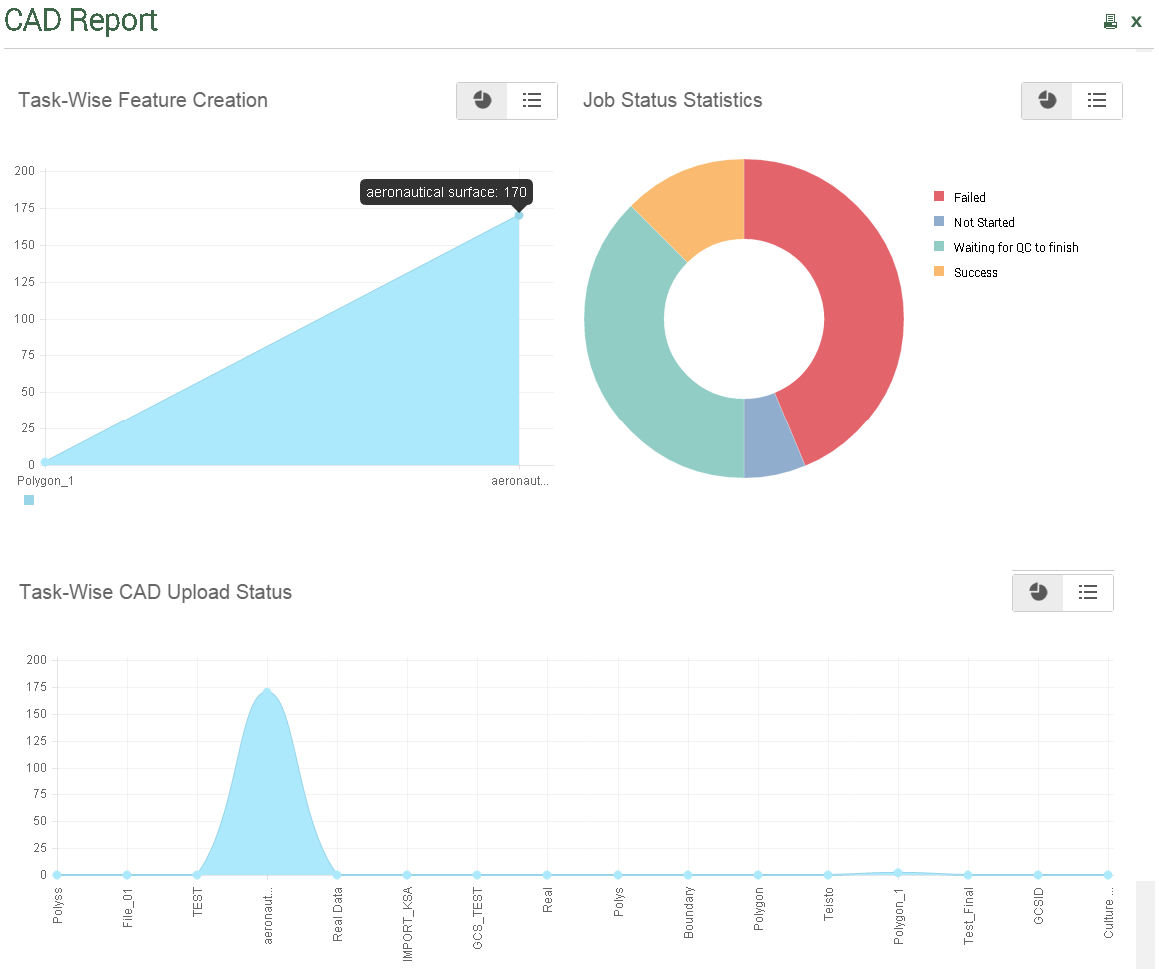
Task: Switch Task-Wise Feature Creation to list view
Action: [532, 101]
